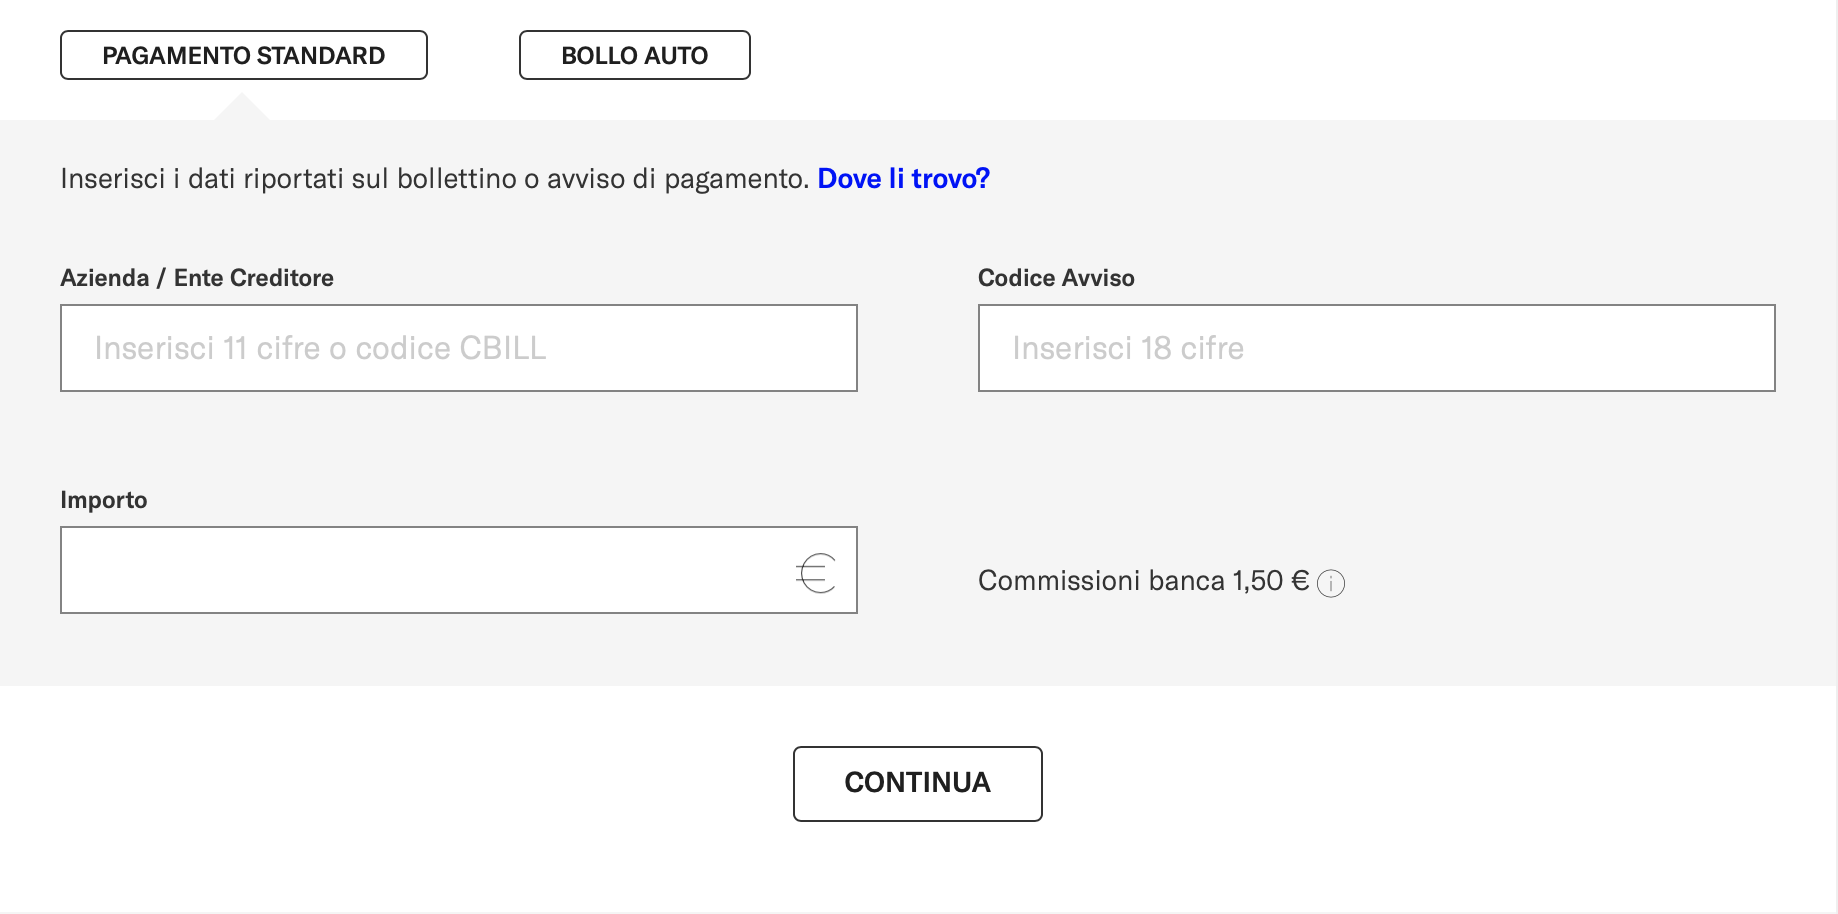The height and width of the screenshot is (914, 1838).
Task: Focus the Azienda / Ente Creditore field
Action: coord(459,348)
